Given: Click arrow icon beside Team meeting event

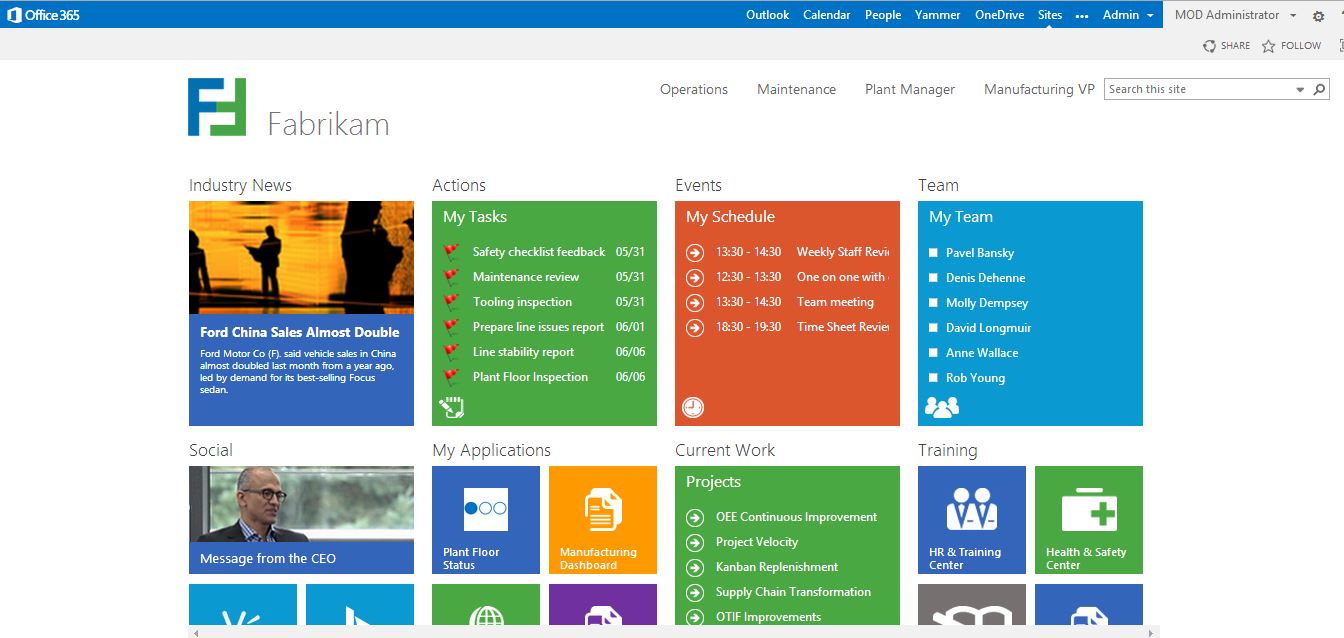Looking at the screenshot, I should click(695, 302).
